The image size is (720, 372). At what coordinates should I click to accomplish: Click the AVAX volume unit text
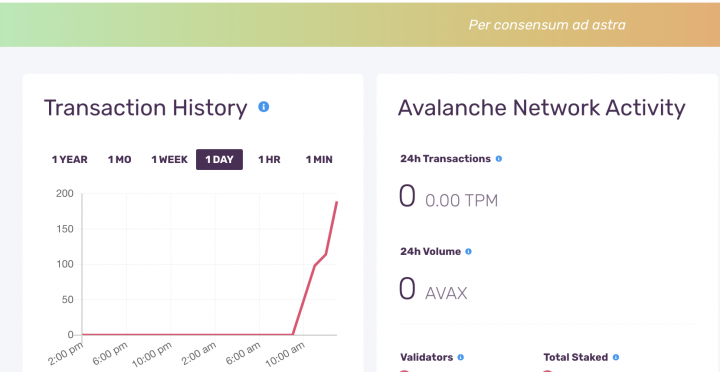[446, 293]
